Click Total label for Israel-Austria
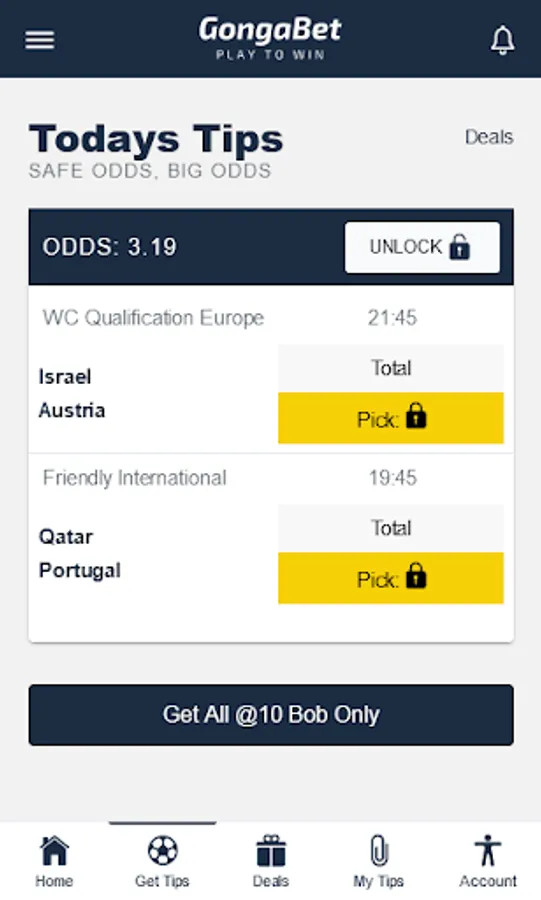 tap(391, 368)
